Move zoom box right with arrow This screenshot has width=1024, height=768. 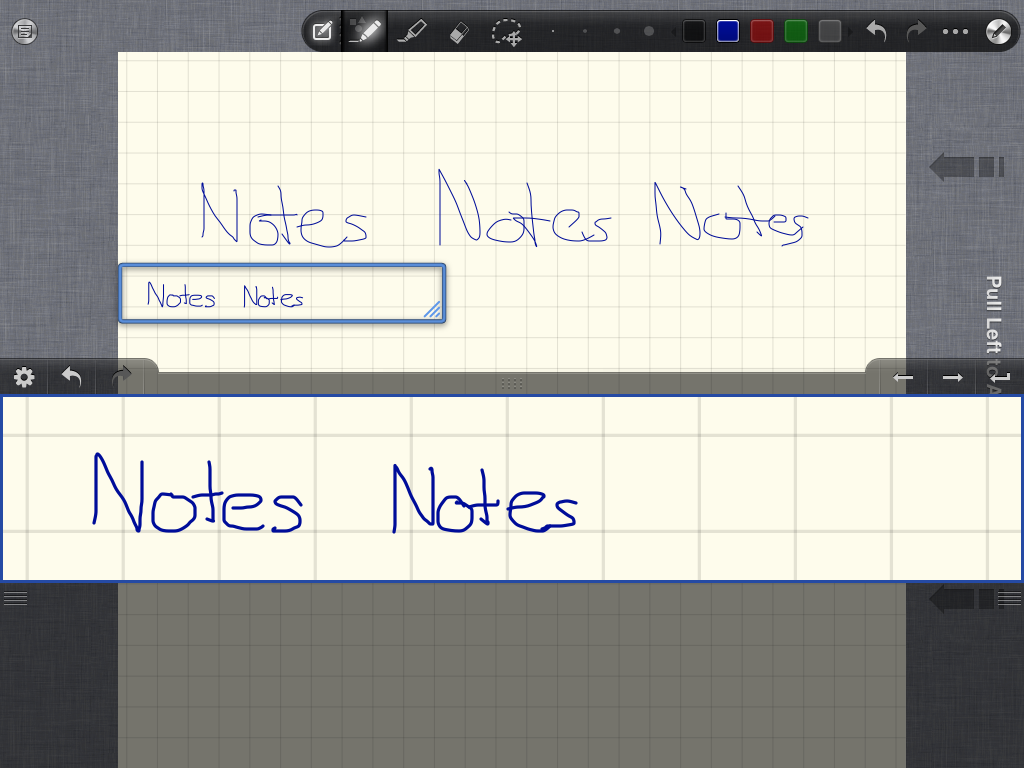pos(953,377)
